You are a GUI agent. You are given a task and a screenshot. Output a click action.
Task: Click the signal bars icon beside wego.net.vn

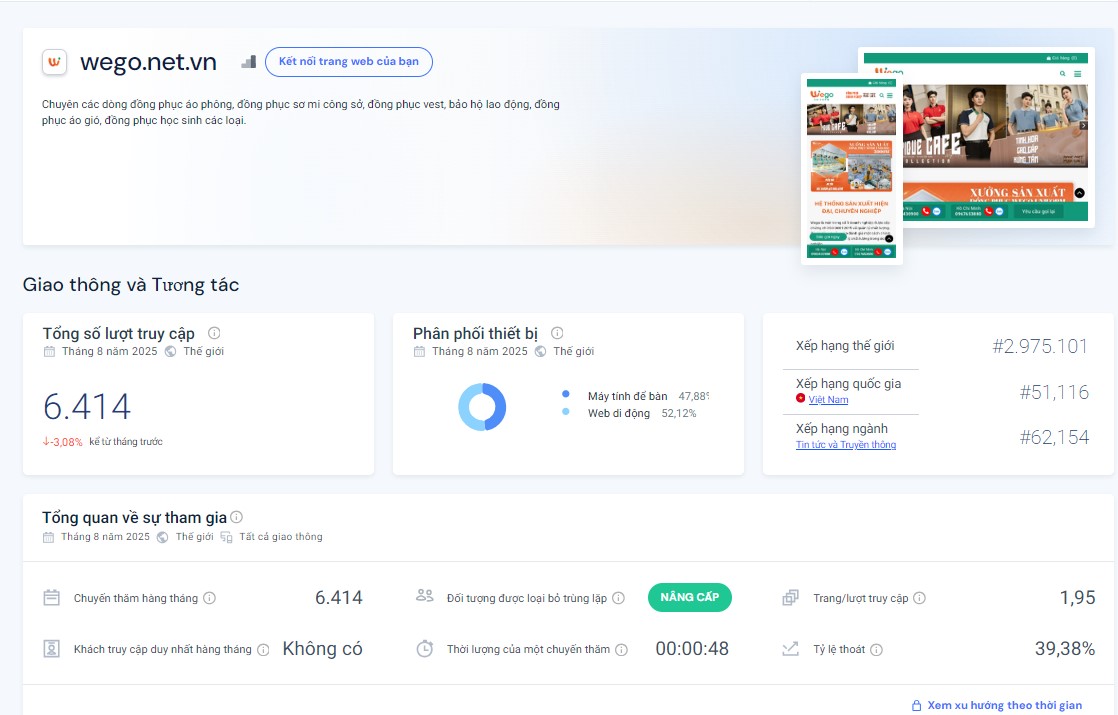click(249, 62)
